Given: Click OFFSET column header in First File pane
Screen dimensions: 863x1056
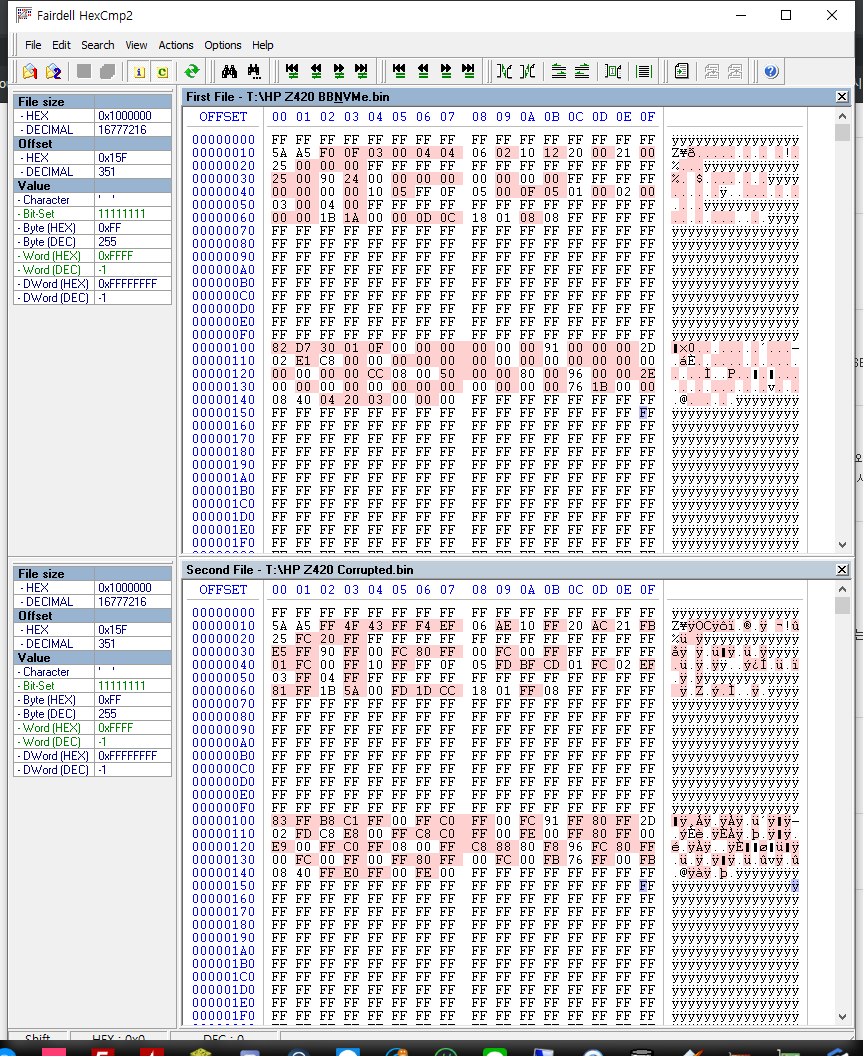Looking at the screenshot, I should [223, 117].
